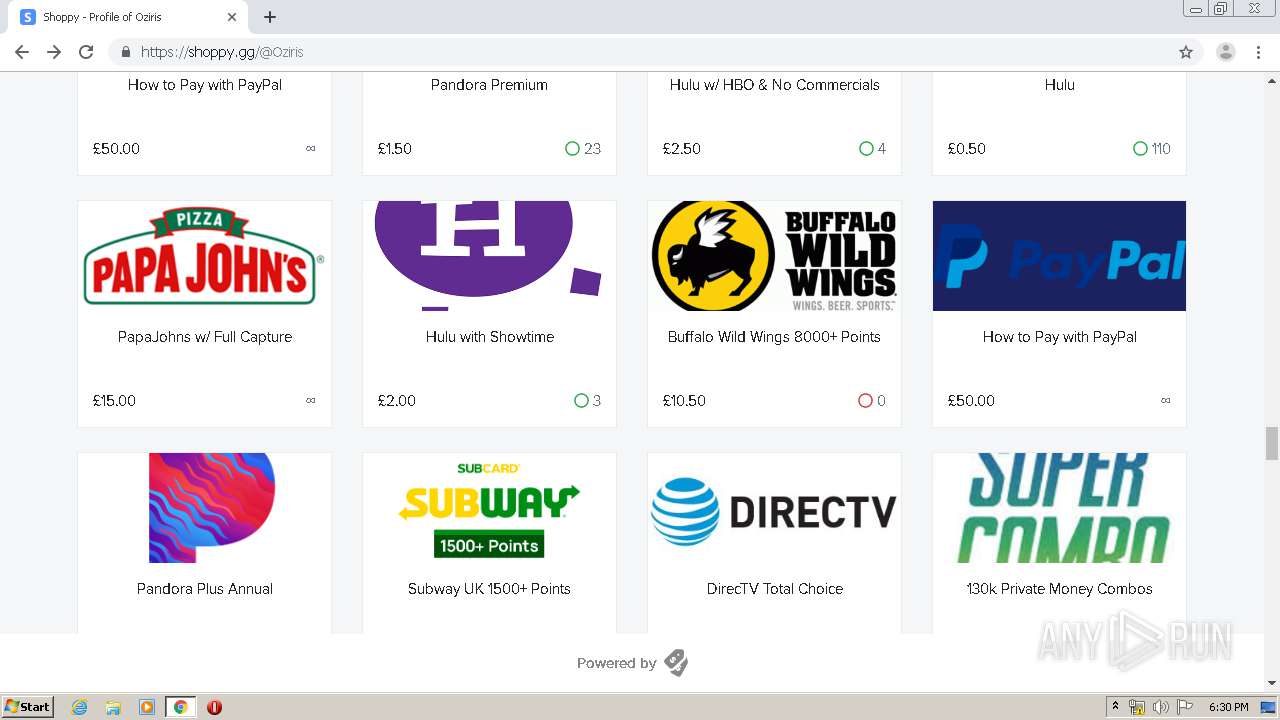Bookmark this page with the star icon
The width and height of the screenshot is (1280, 720).
(x=1186, y=52)
